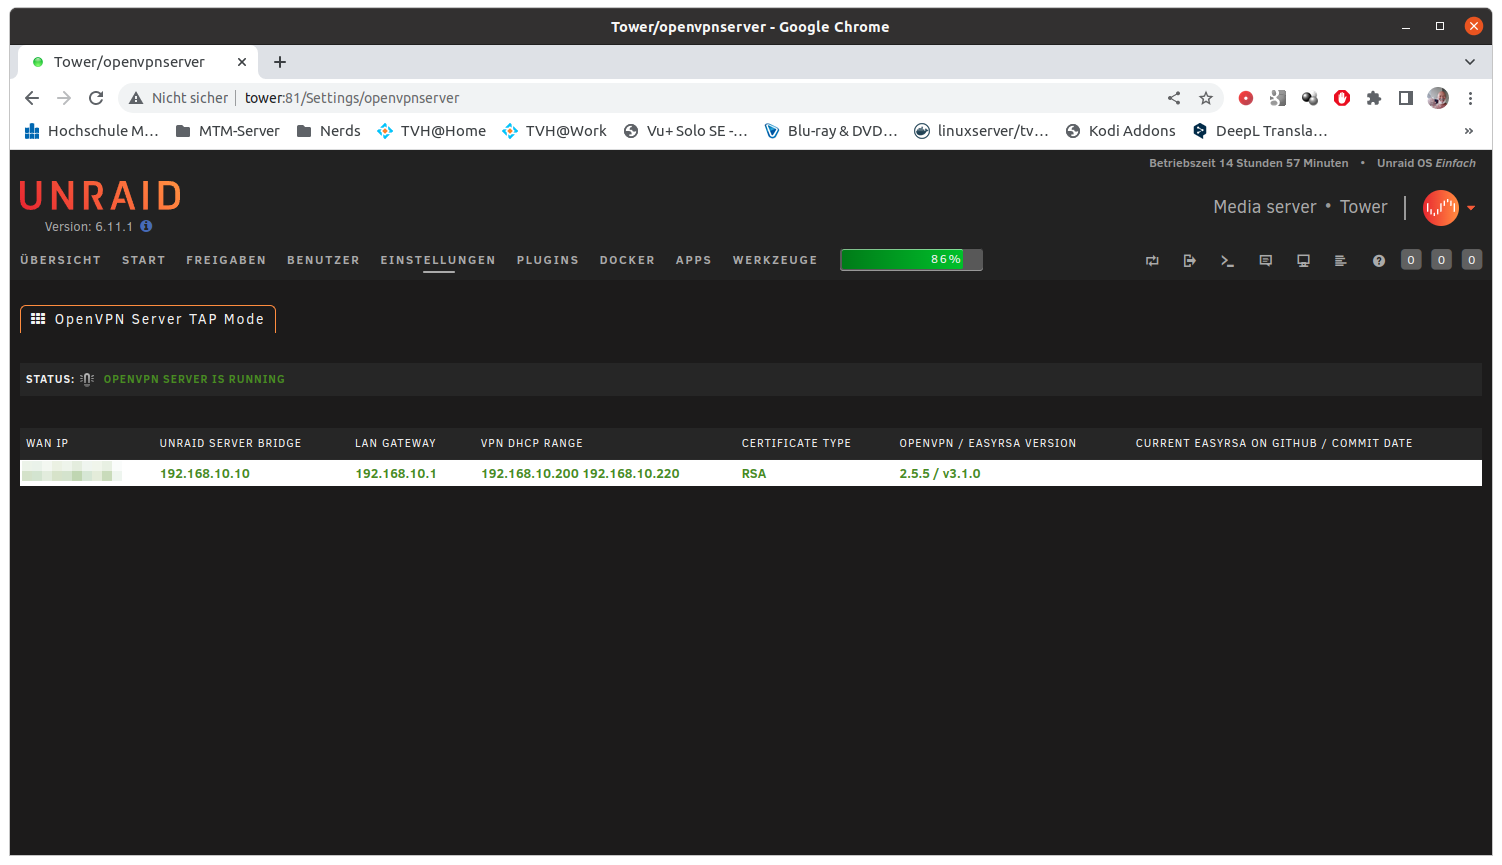Toggle the Chrome side panel icon

[x=1406, y=98]
